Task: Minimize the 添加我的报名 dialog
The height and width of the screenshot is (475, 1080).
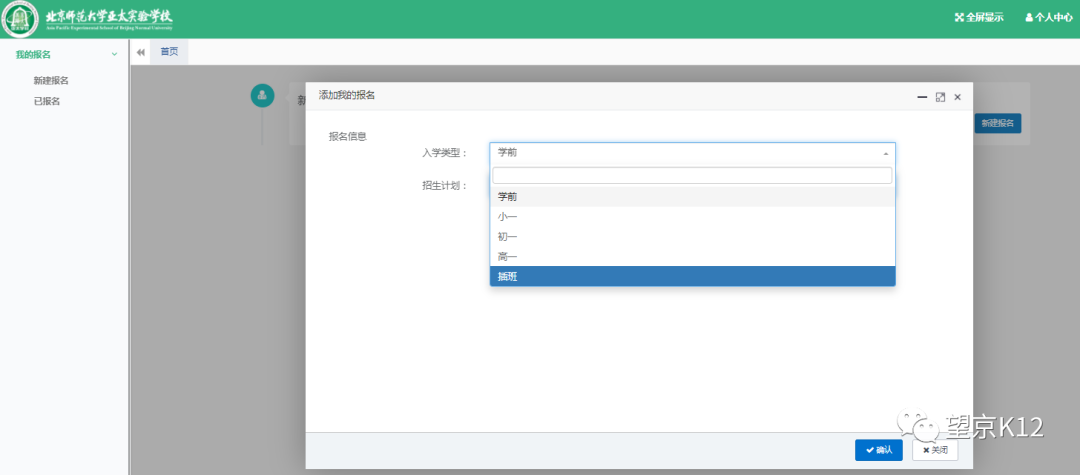Action: (x=922, y=97)
